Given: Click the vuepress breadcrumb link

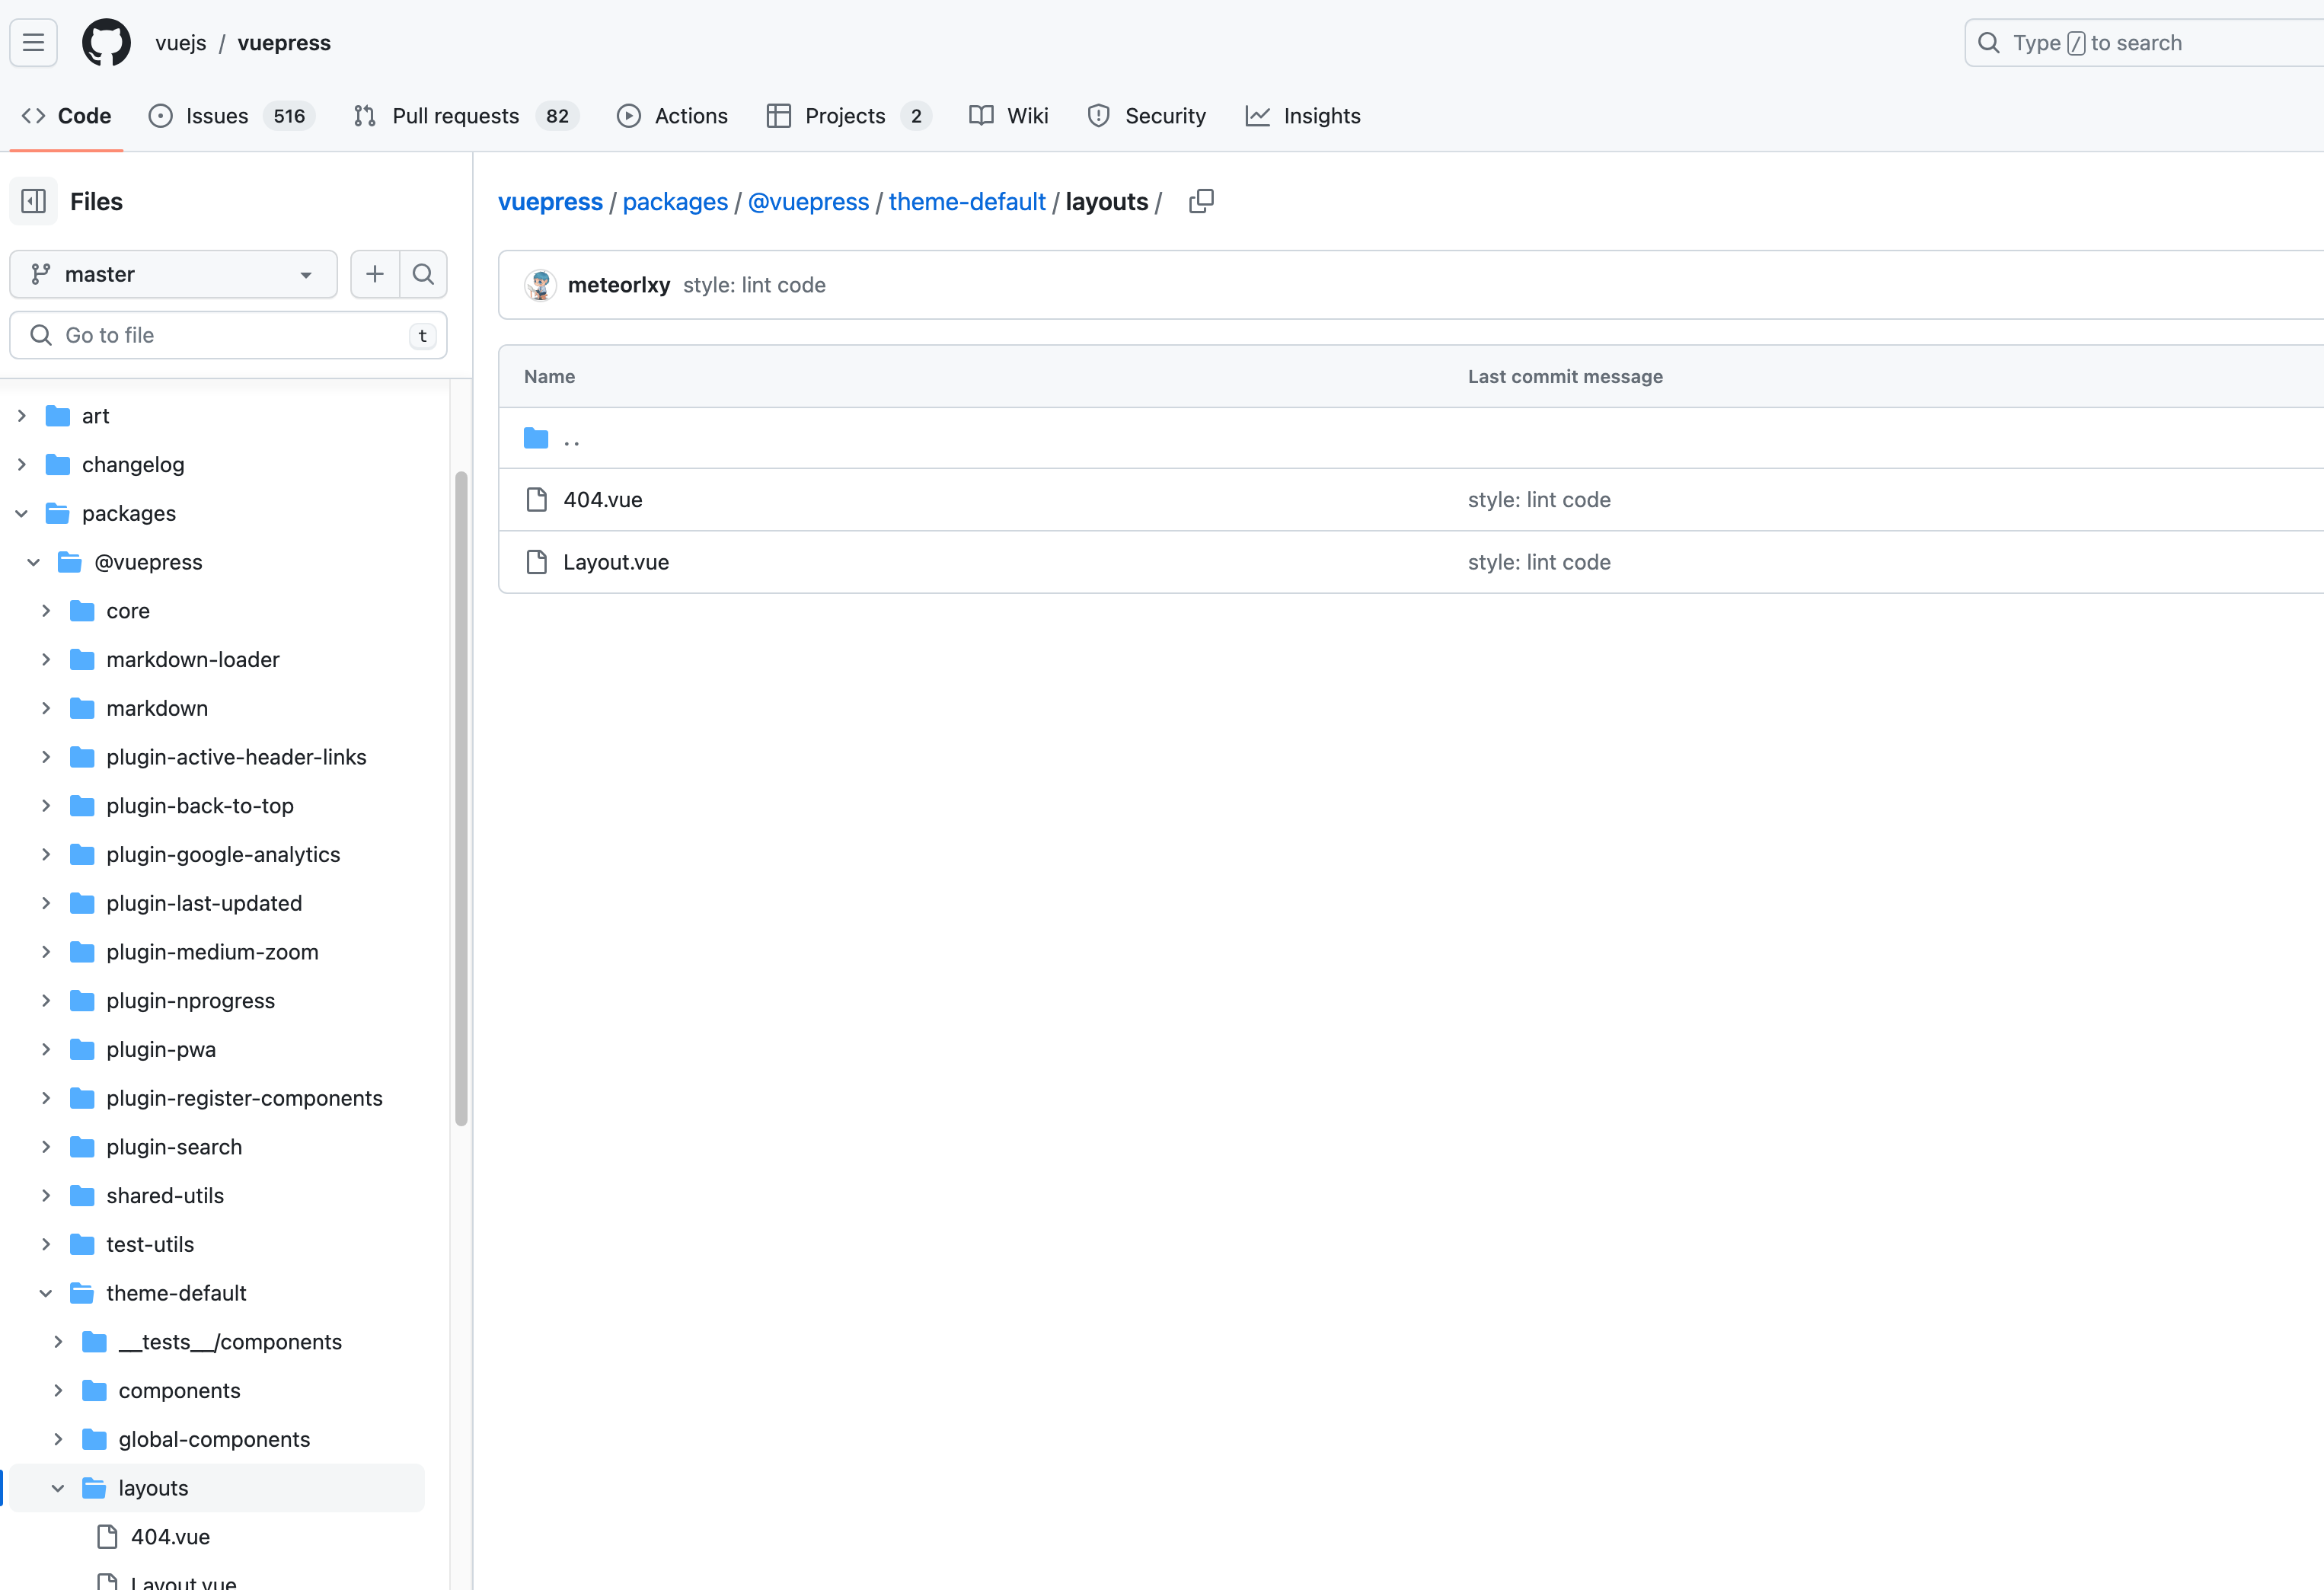Looking at the screenshot, I should pos(550,201).
